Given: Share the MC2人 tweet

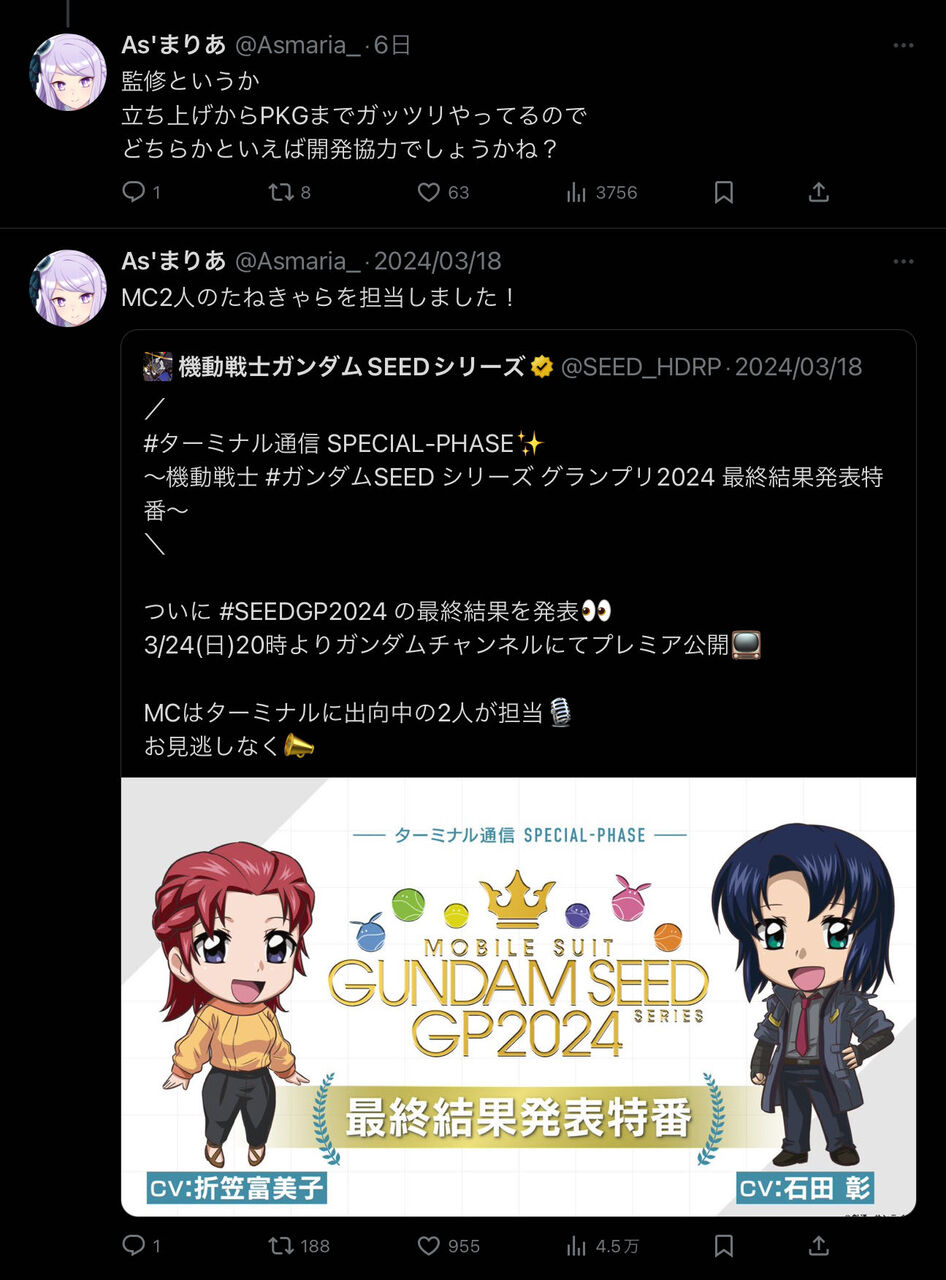Looking at the screenshot, I should coord(819,1245).
